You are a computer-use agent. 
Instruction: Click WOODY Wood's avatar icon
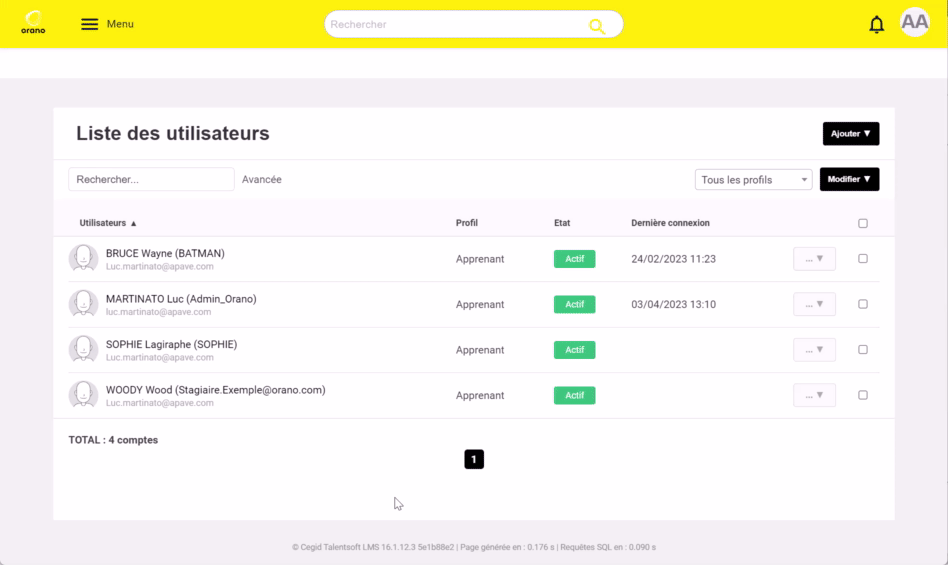pyautogui.click(x=83, y=395)
